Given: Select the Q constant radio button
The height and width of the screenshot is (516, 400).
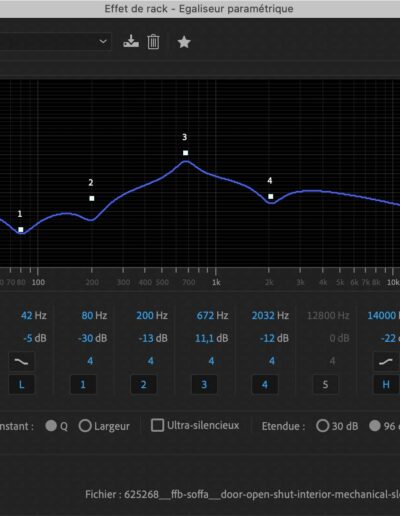Looking at the screenshot, I should (x=51, y=426).
